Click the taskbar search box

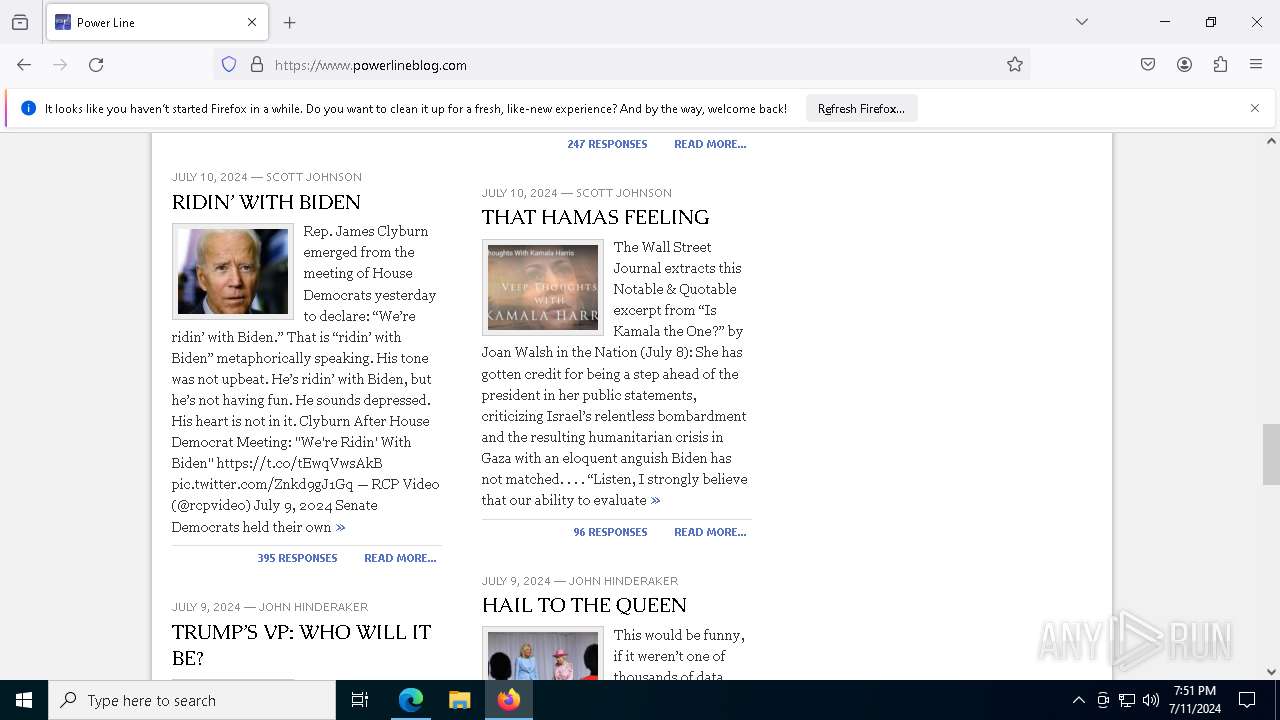(x=192, y=700)
